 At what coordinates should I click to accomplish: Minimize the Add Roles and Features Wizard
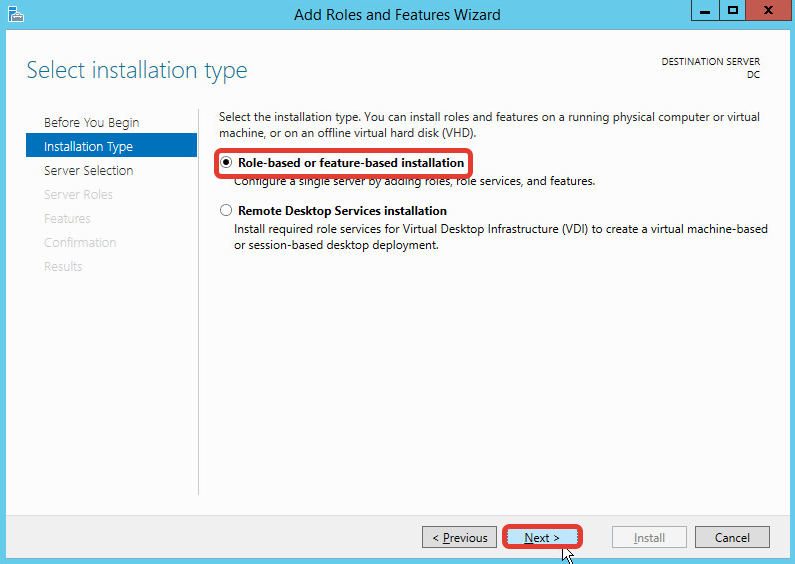click(706, 11)
